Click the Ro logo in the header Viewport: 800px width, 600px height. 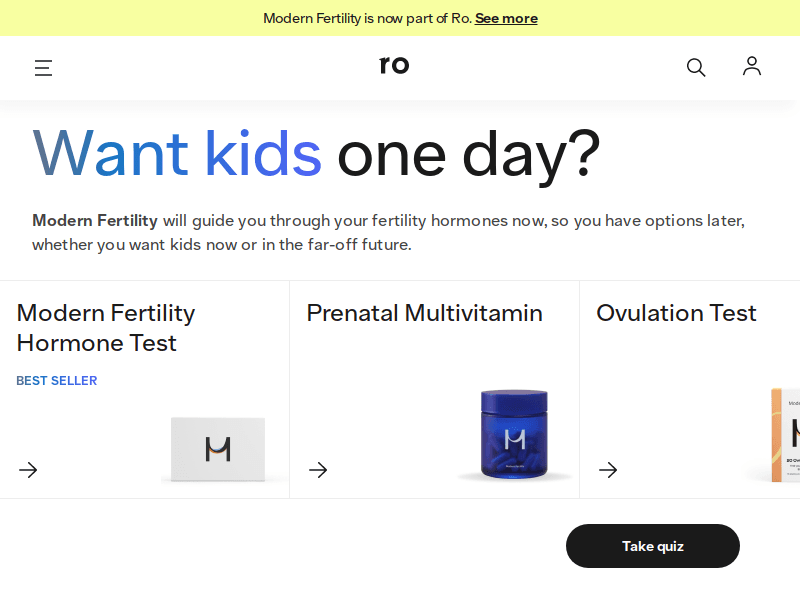tap(394, 65)
